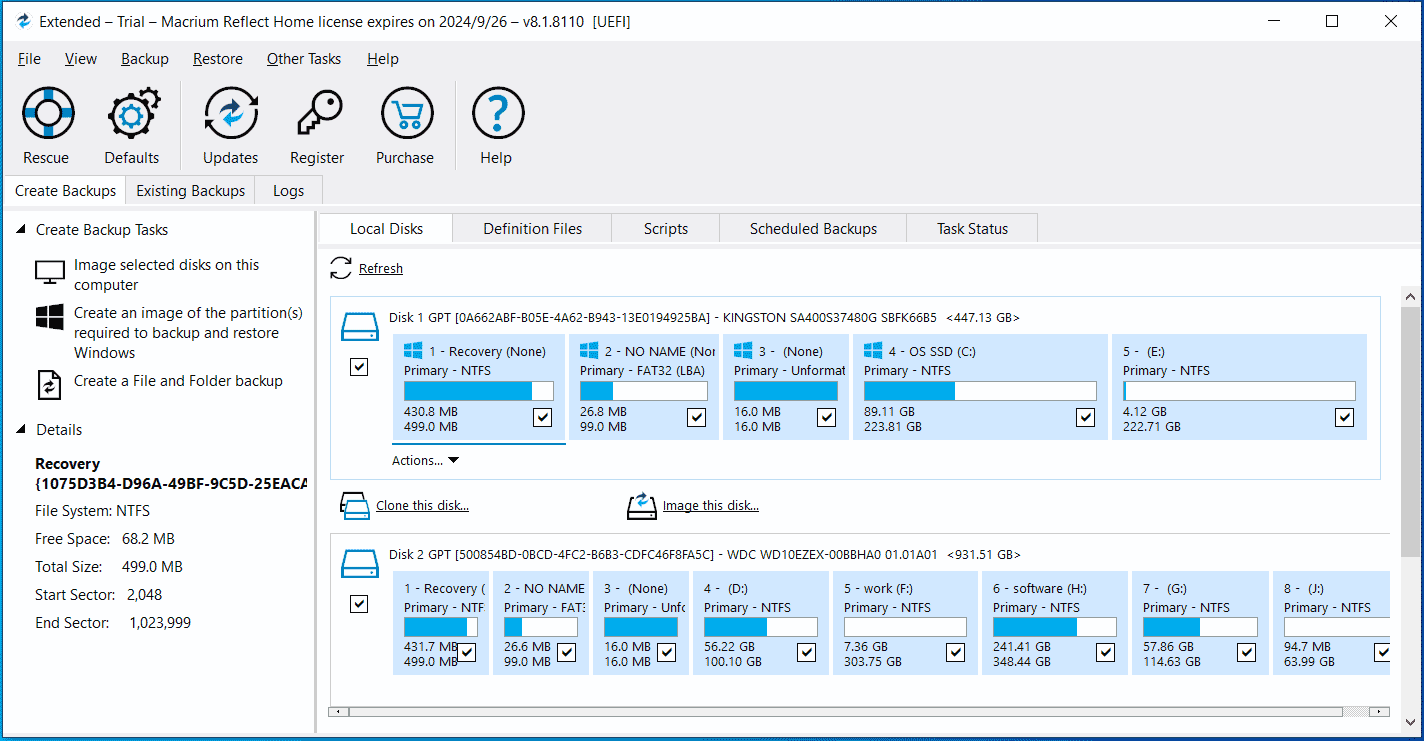Click the Updates toolbar icon
The width and height of the screenshot is (1424, 741).
click(x=231, y=113)
